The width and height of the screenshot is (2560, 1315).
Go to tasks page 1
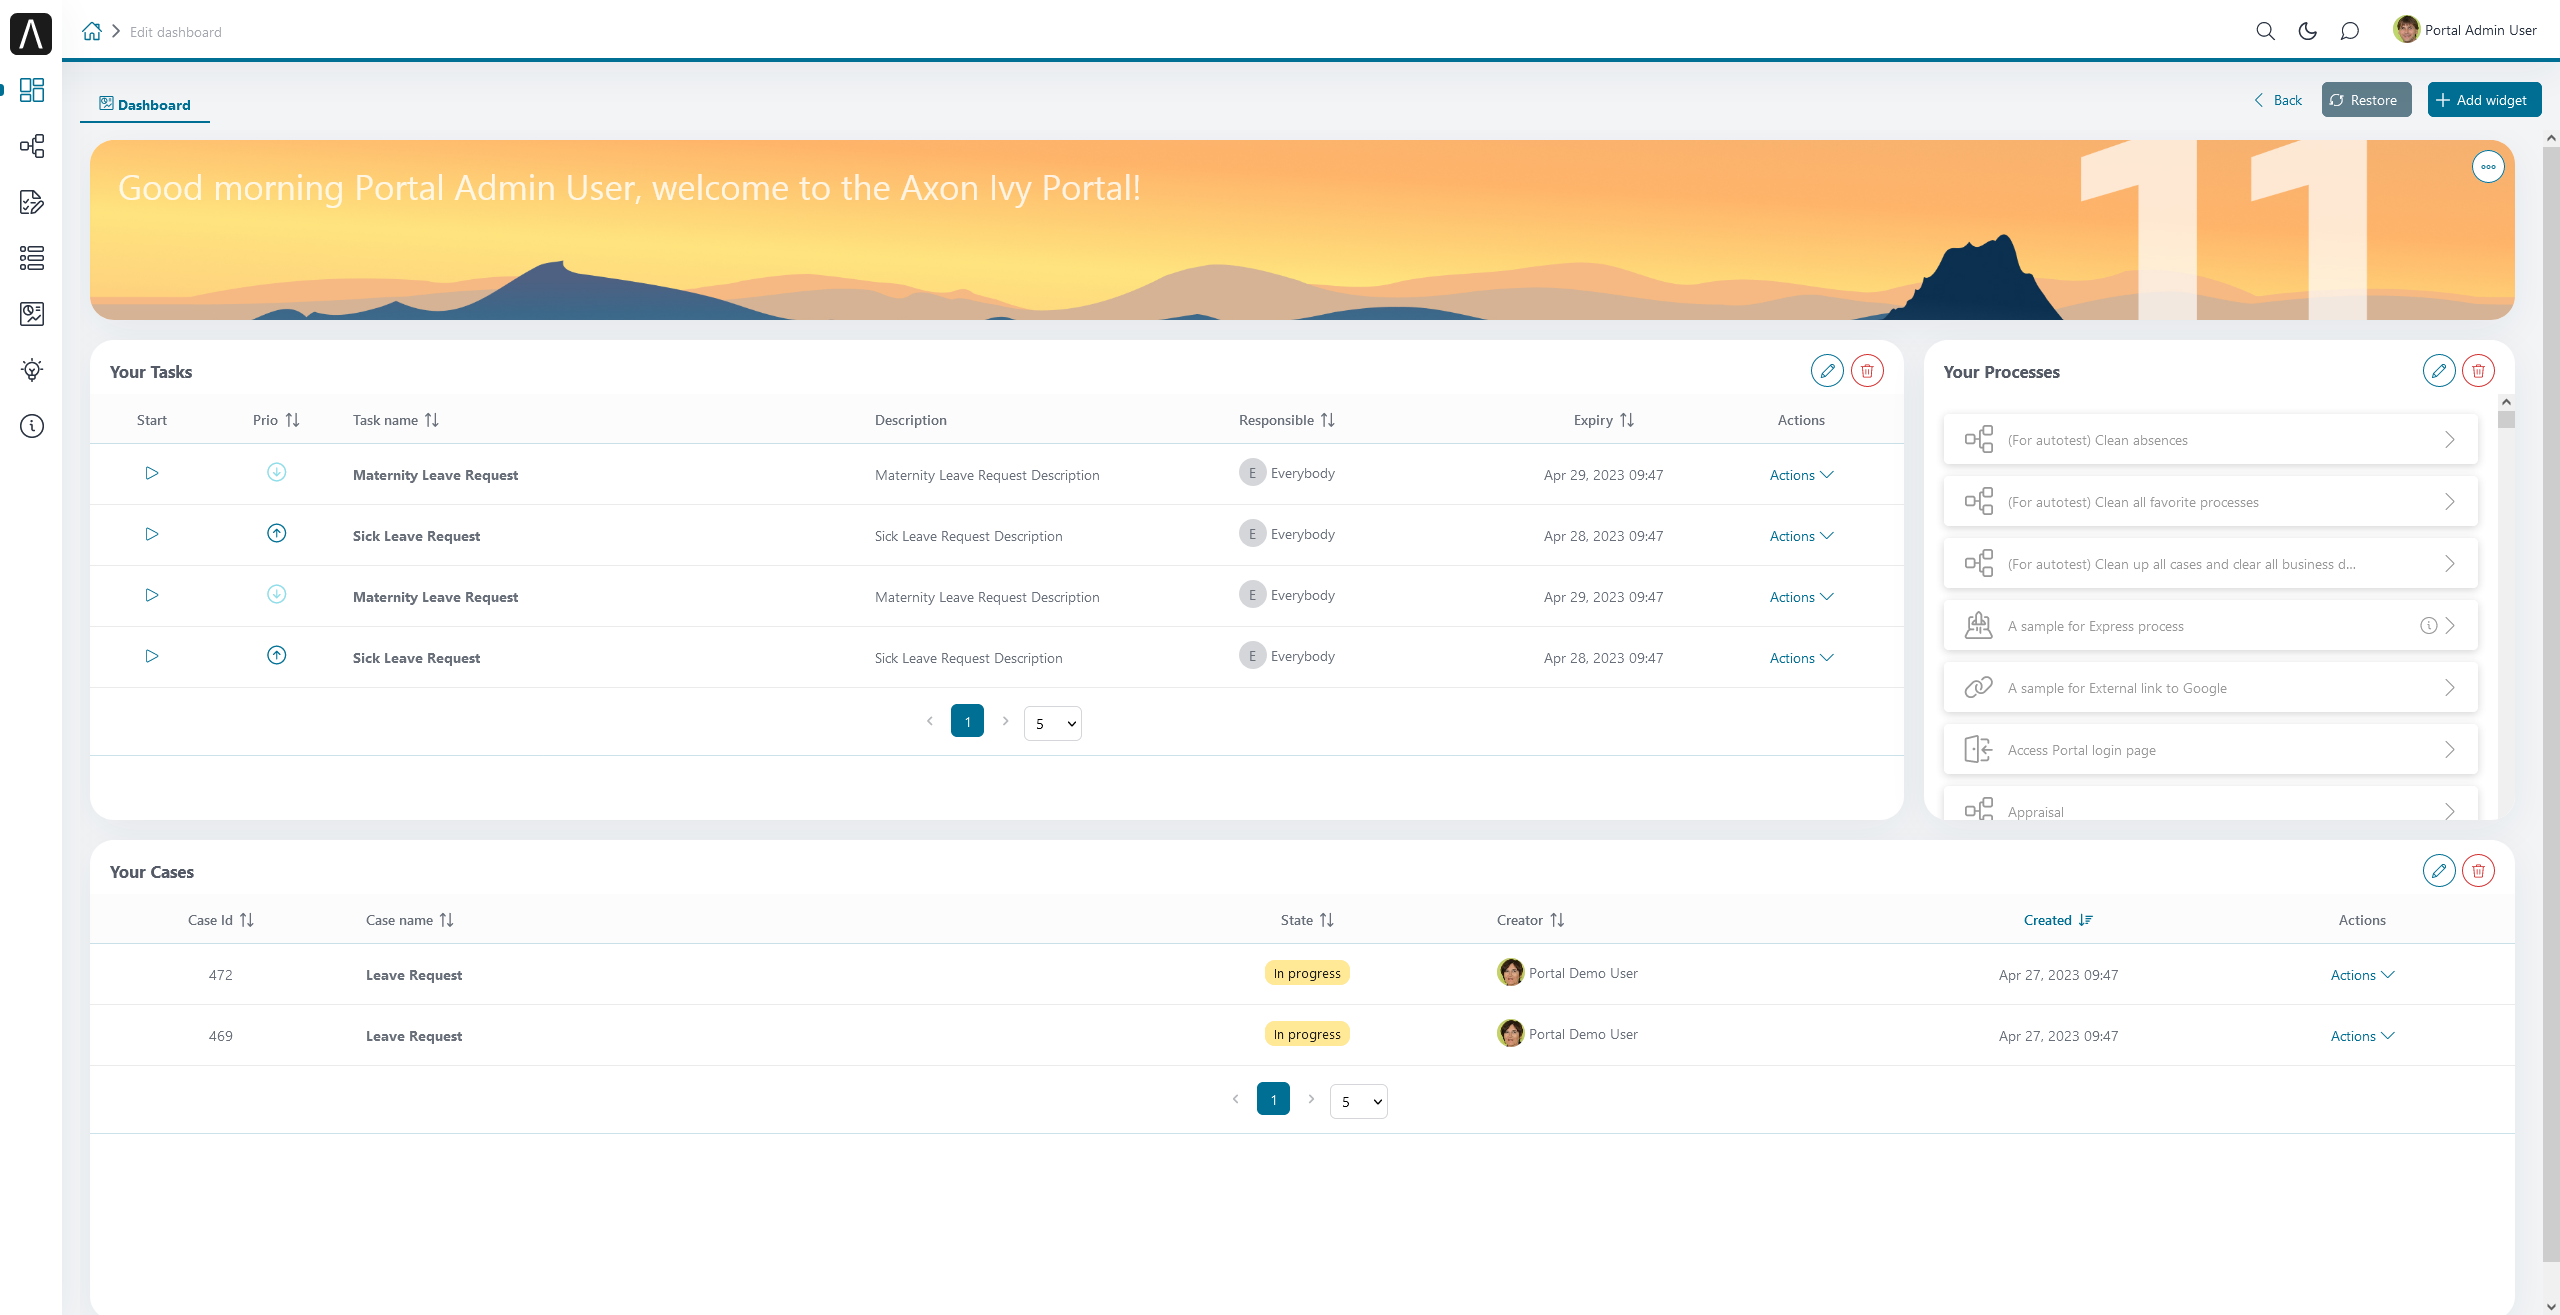click(x=967, y=721)
